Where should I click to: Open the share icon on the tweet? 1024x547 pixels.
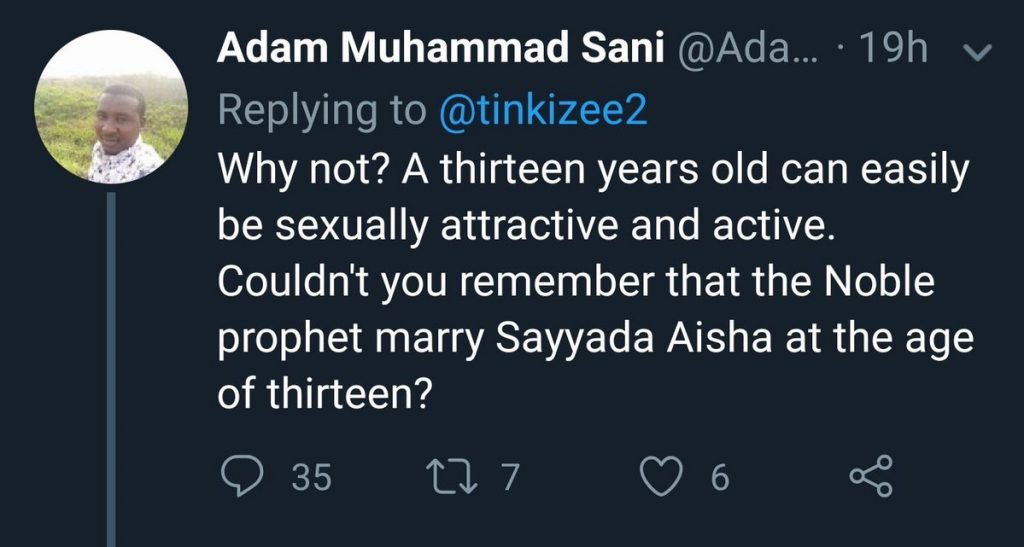(x=868, y=477)
